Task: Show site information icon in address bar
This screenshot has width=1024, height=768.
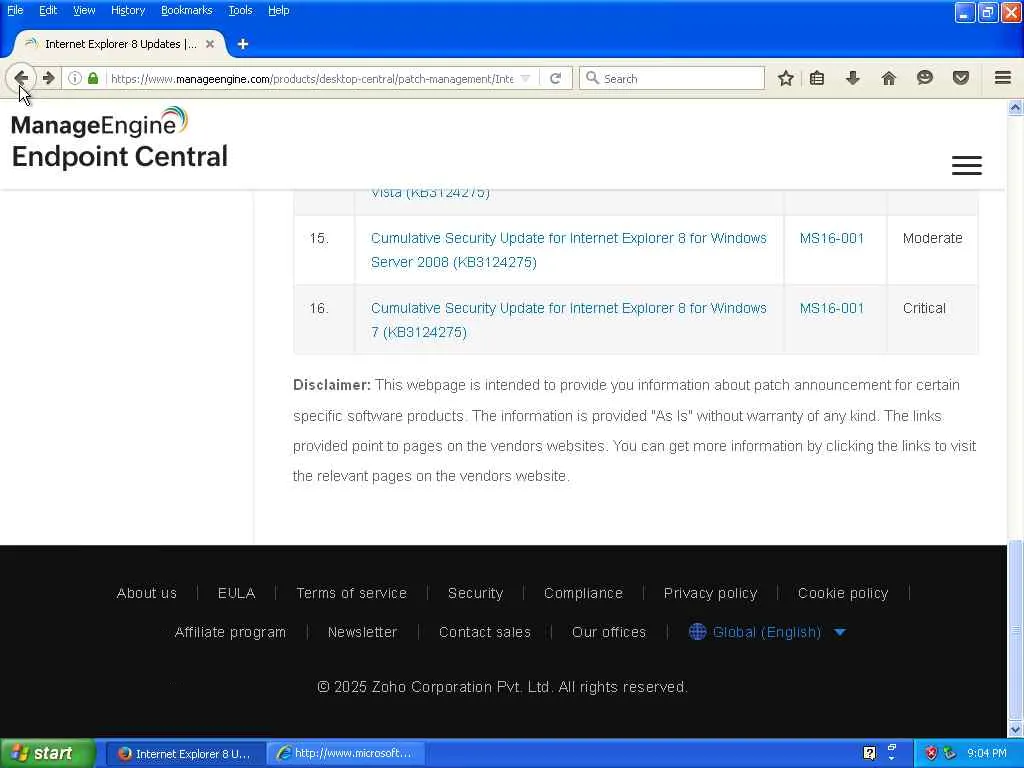Action: tap(75, 78)
